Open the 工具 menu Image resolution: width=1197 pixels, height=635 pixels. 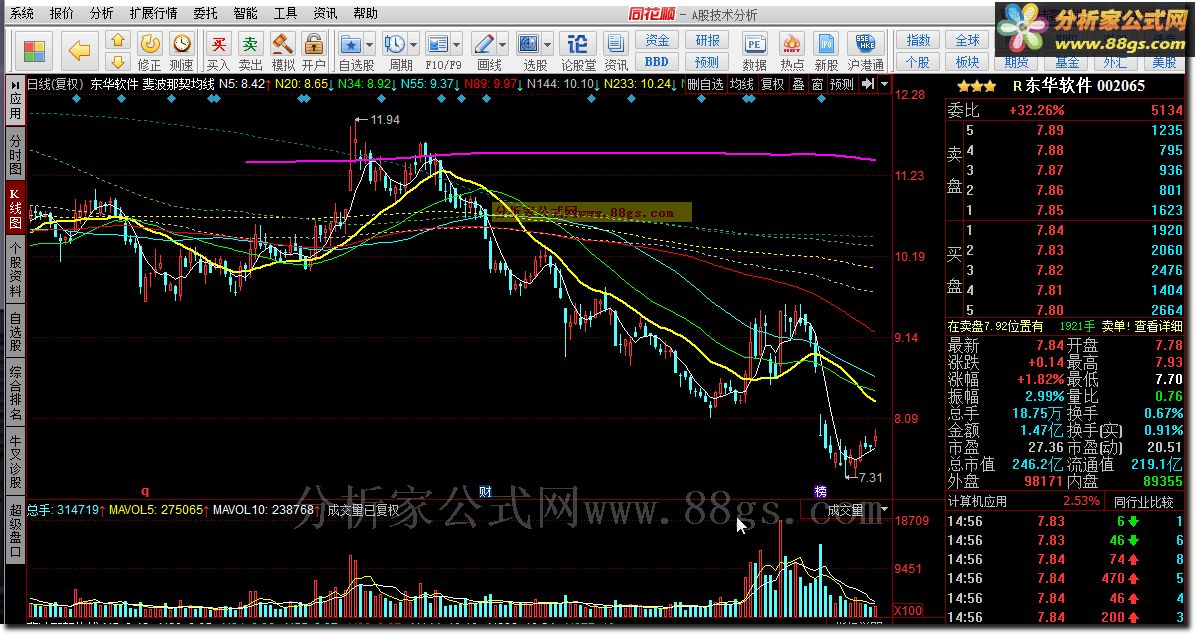click(x=285, y=13)
